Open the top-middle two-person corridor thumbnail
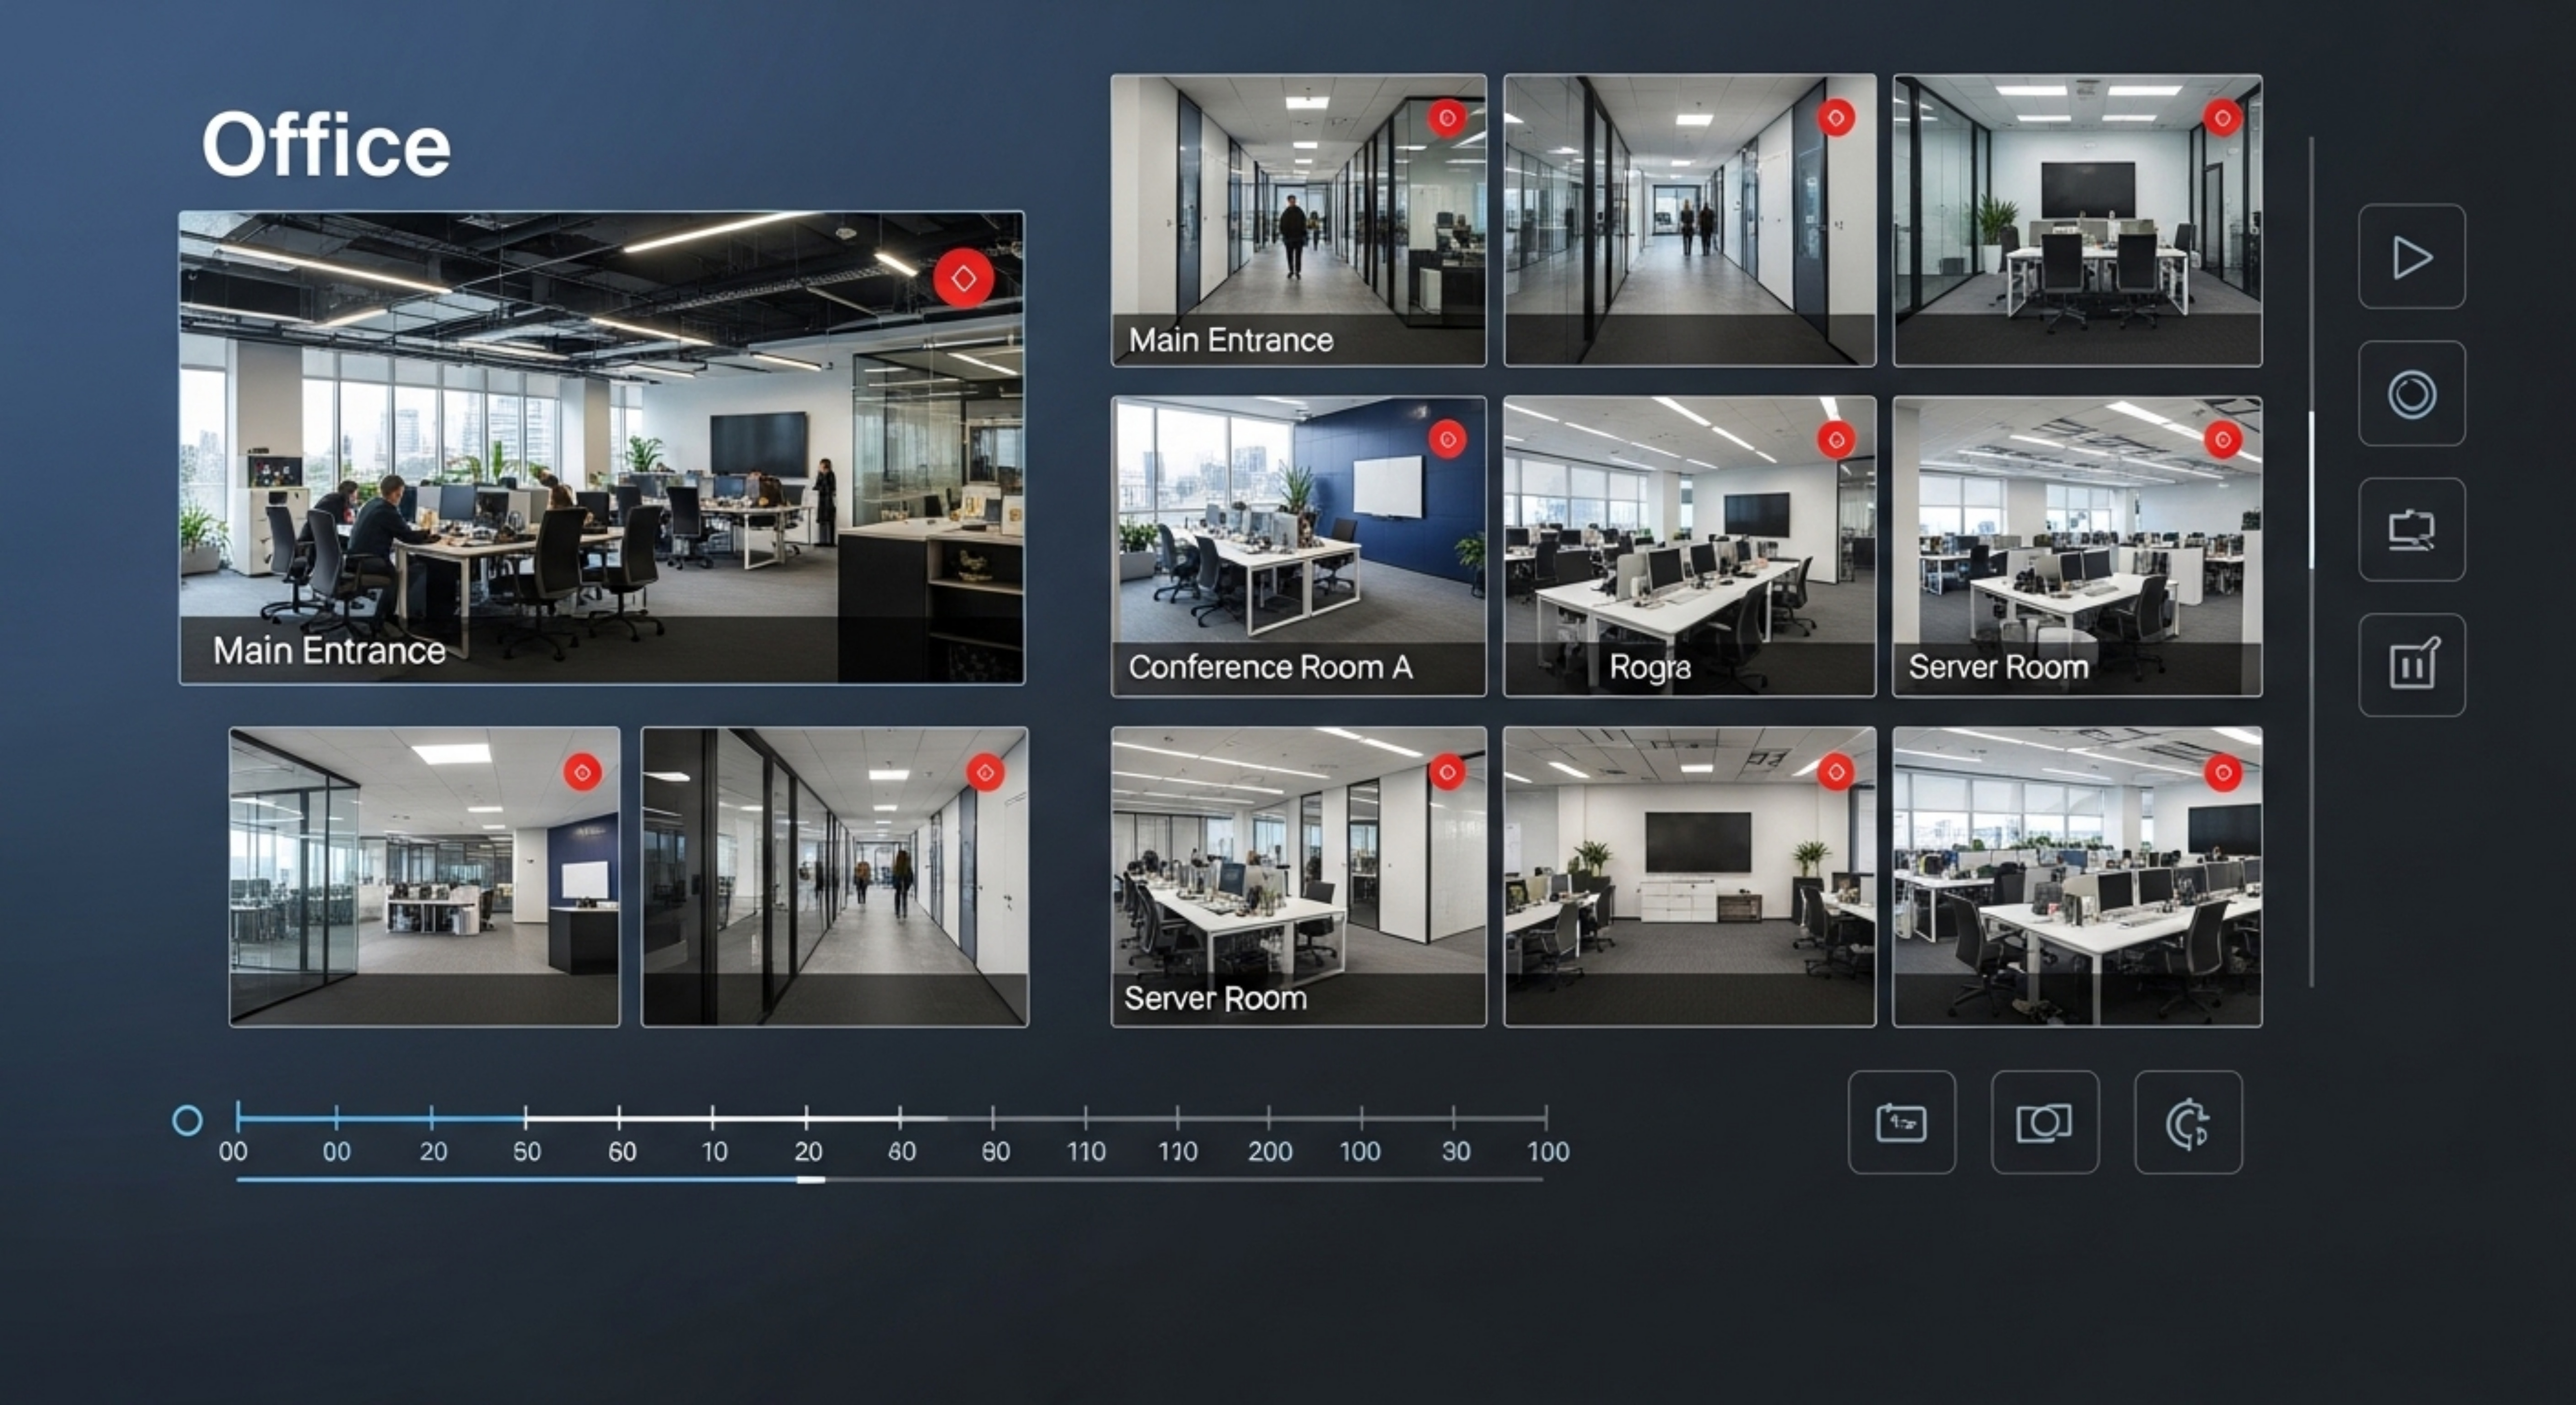 click(1689, 220)
